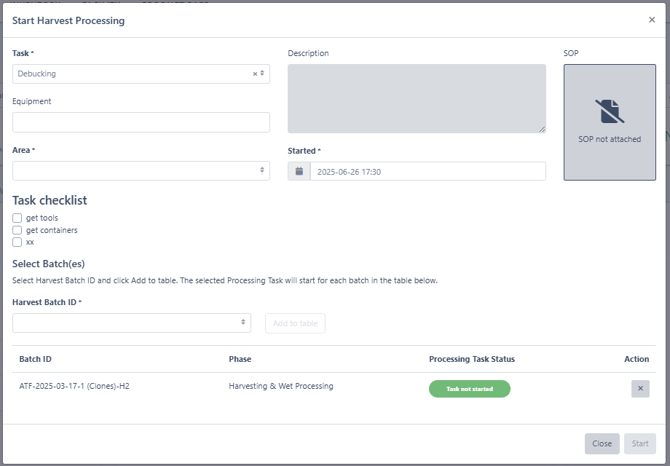Click the SOP not attached document icon
The width and height of the screenshot is (670, 466).
[609, 111]
